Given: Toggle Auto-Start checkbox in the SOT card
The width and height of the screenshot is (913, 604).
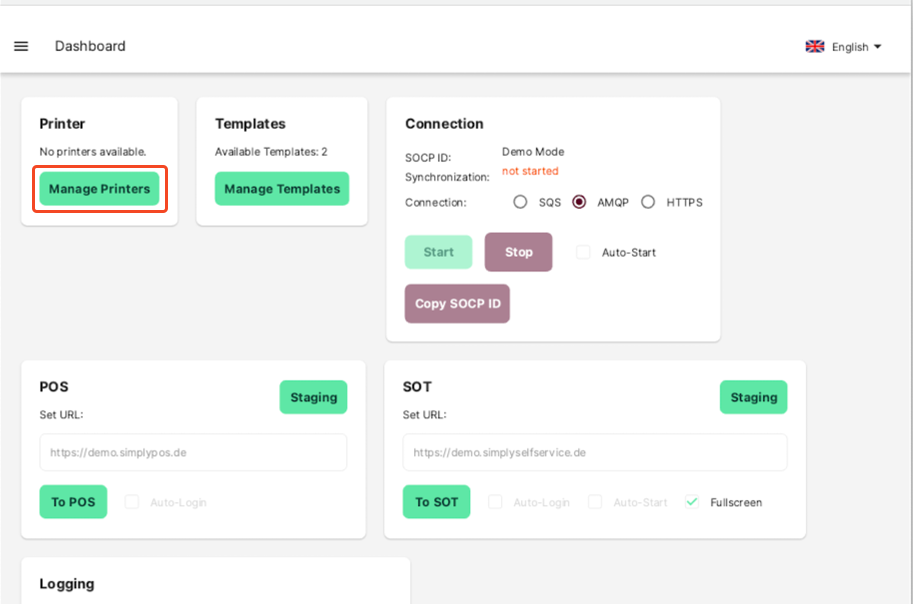Looking at the screenshot, I should click(x=595, y=502).
